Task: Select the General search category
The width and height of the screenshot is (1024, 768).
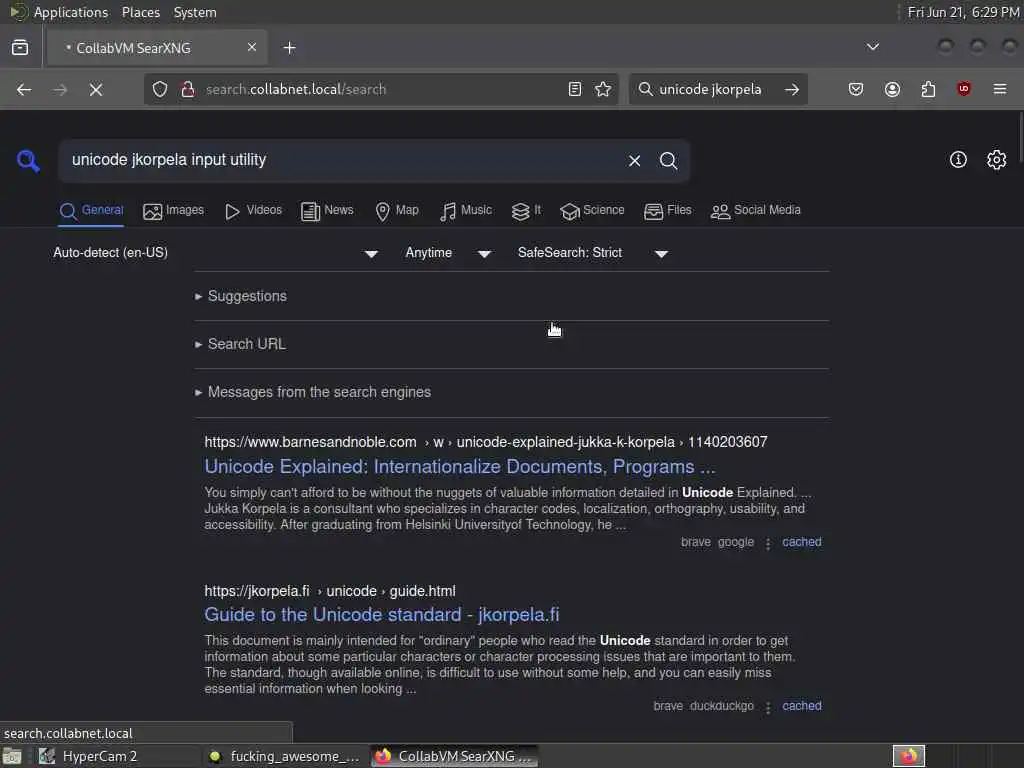Action: [x=91, y=211]
